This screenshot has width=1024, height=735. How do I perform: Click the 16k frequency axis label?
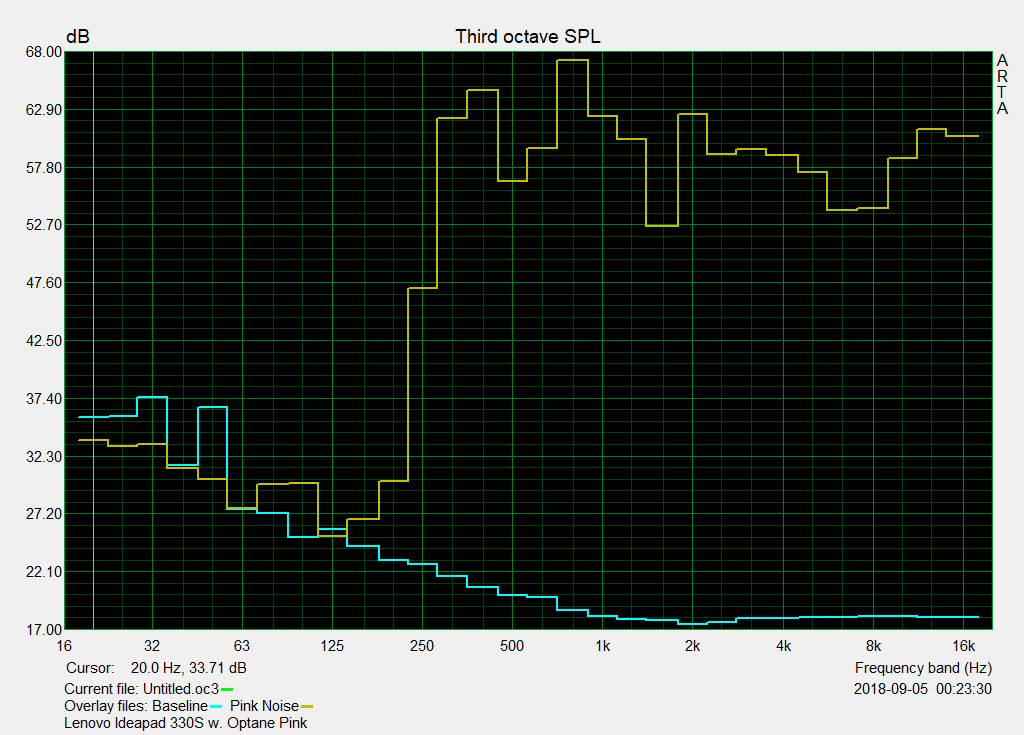(963, 645)
